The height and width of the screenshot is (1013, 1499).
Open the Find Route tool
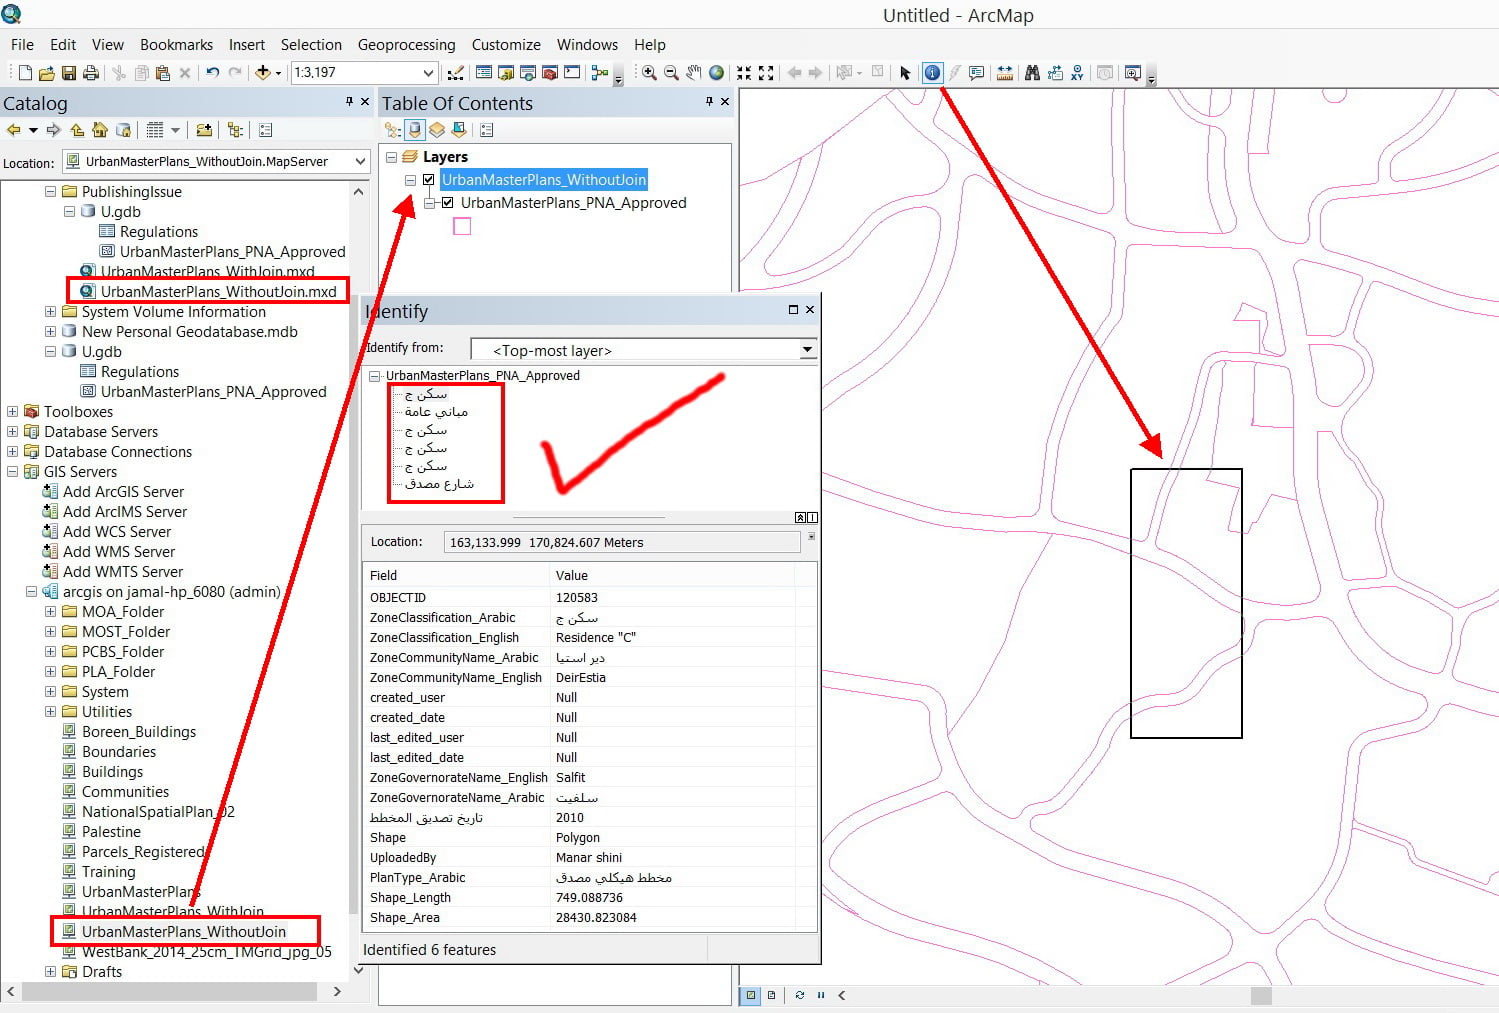(x=1054, y=73)
